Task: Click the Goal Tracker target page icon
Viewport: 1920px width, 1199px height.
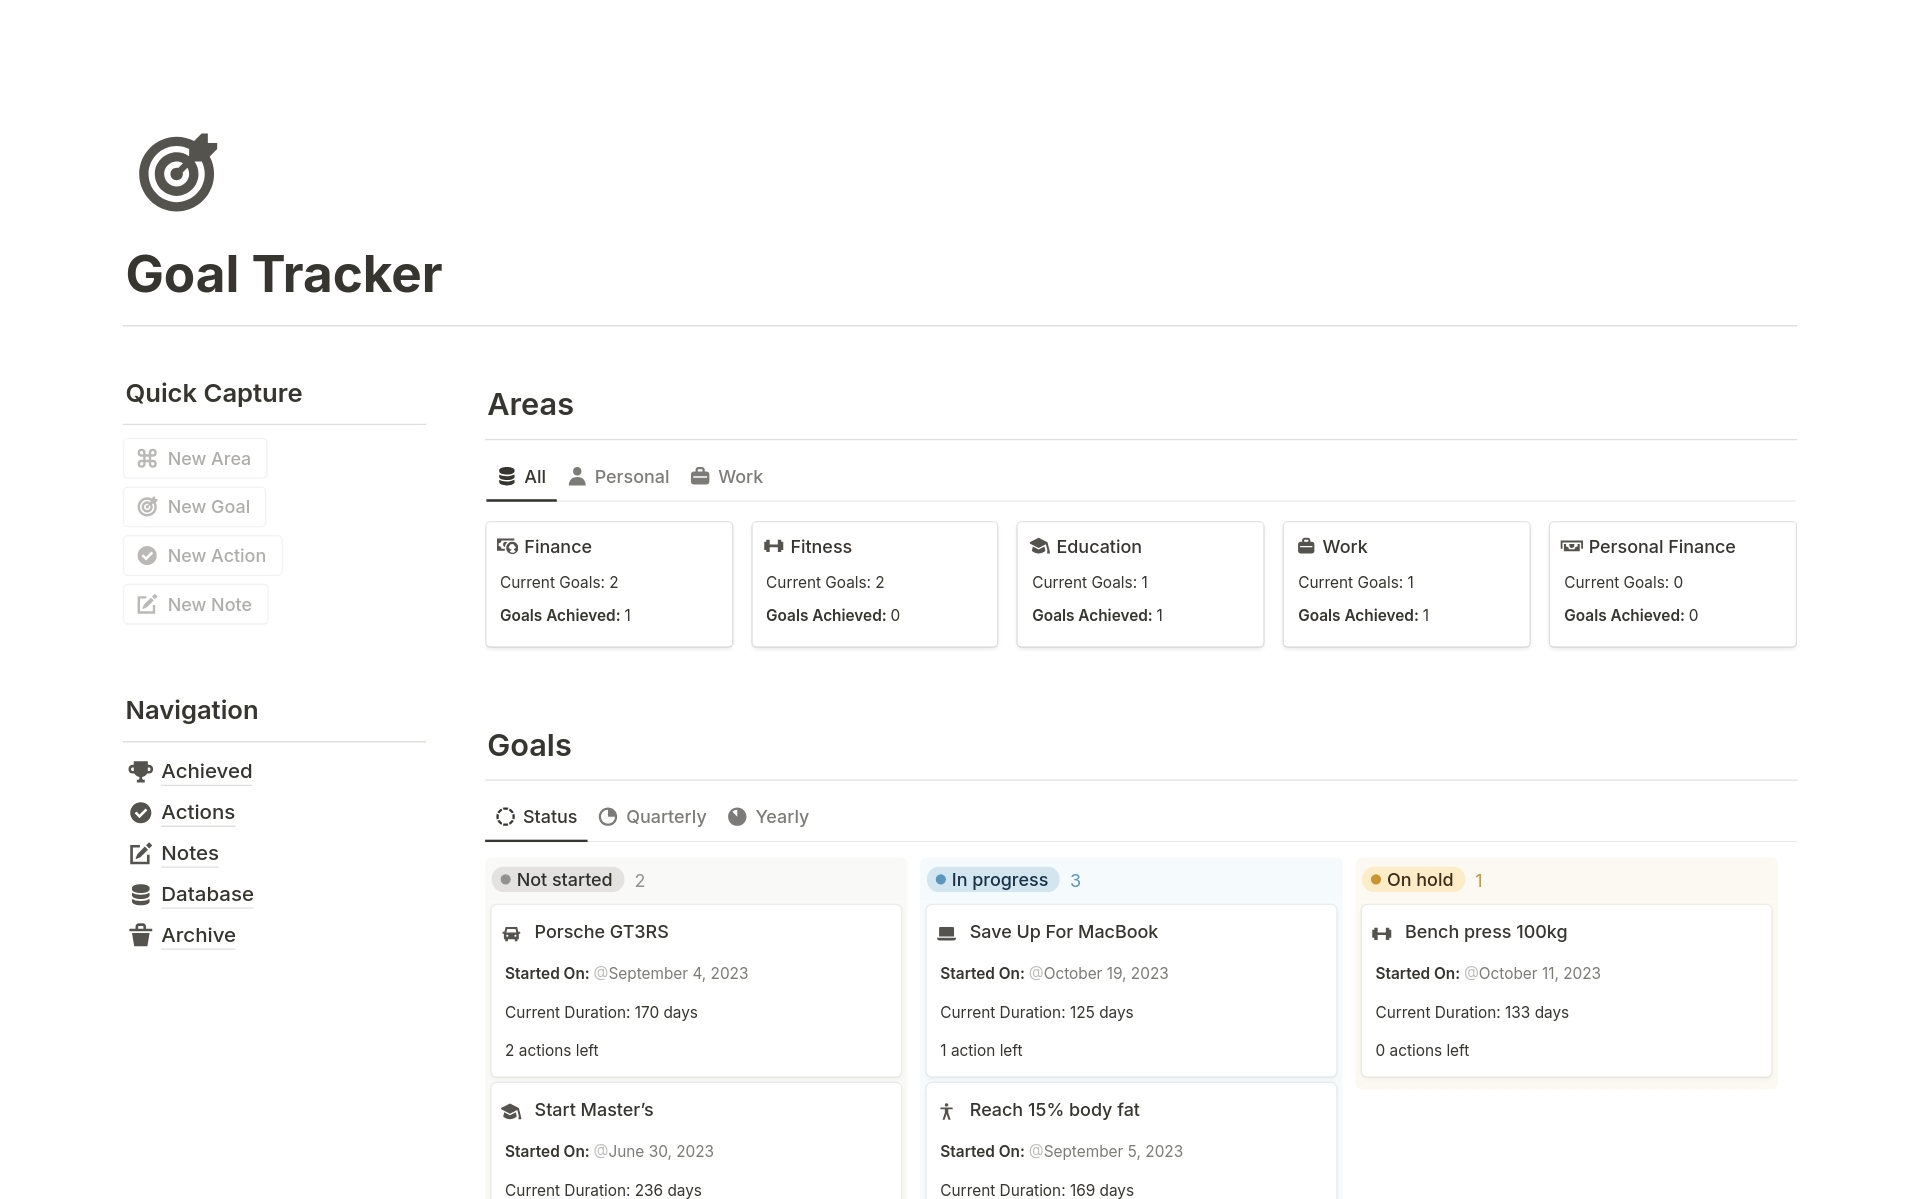Action: pos(177,173)
